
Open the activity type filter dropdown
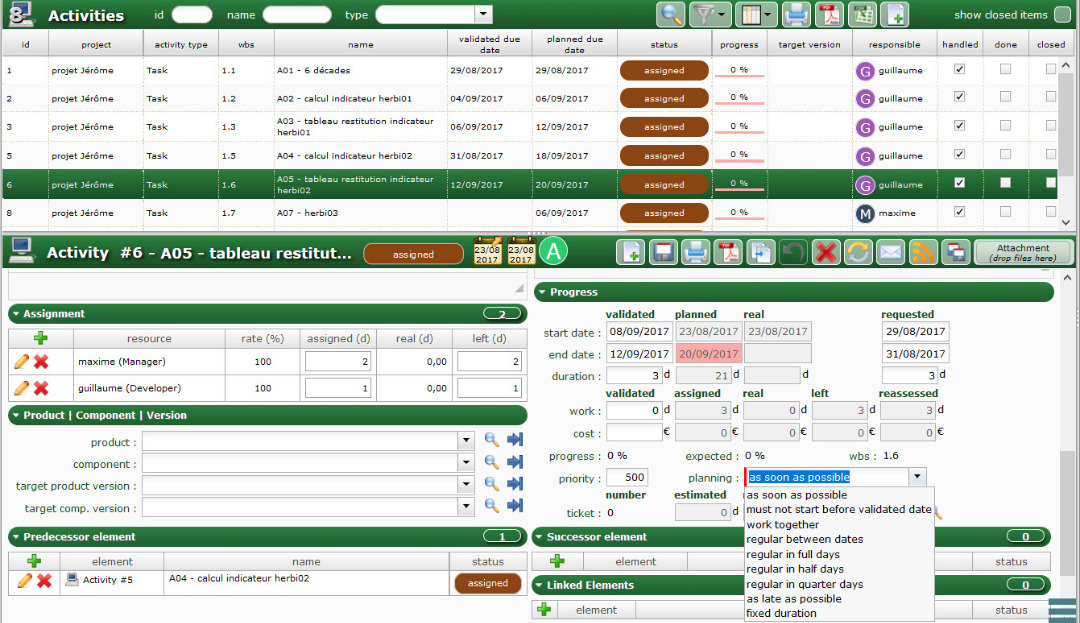pyautogui.click(x=483, y=15)
